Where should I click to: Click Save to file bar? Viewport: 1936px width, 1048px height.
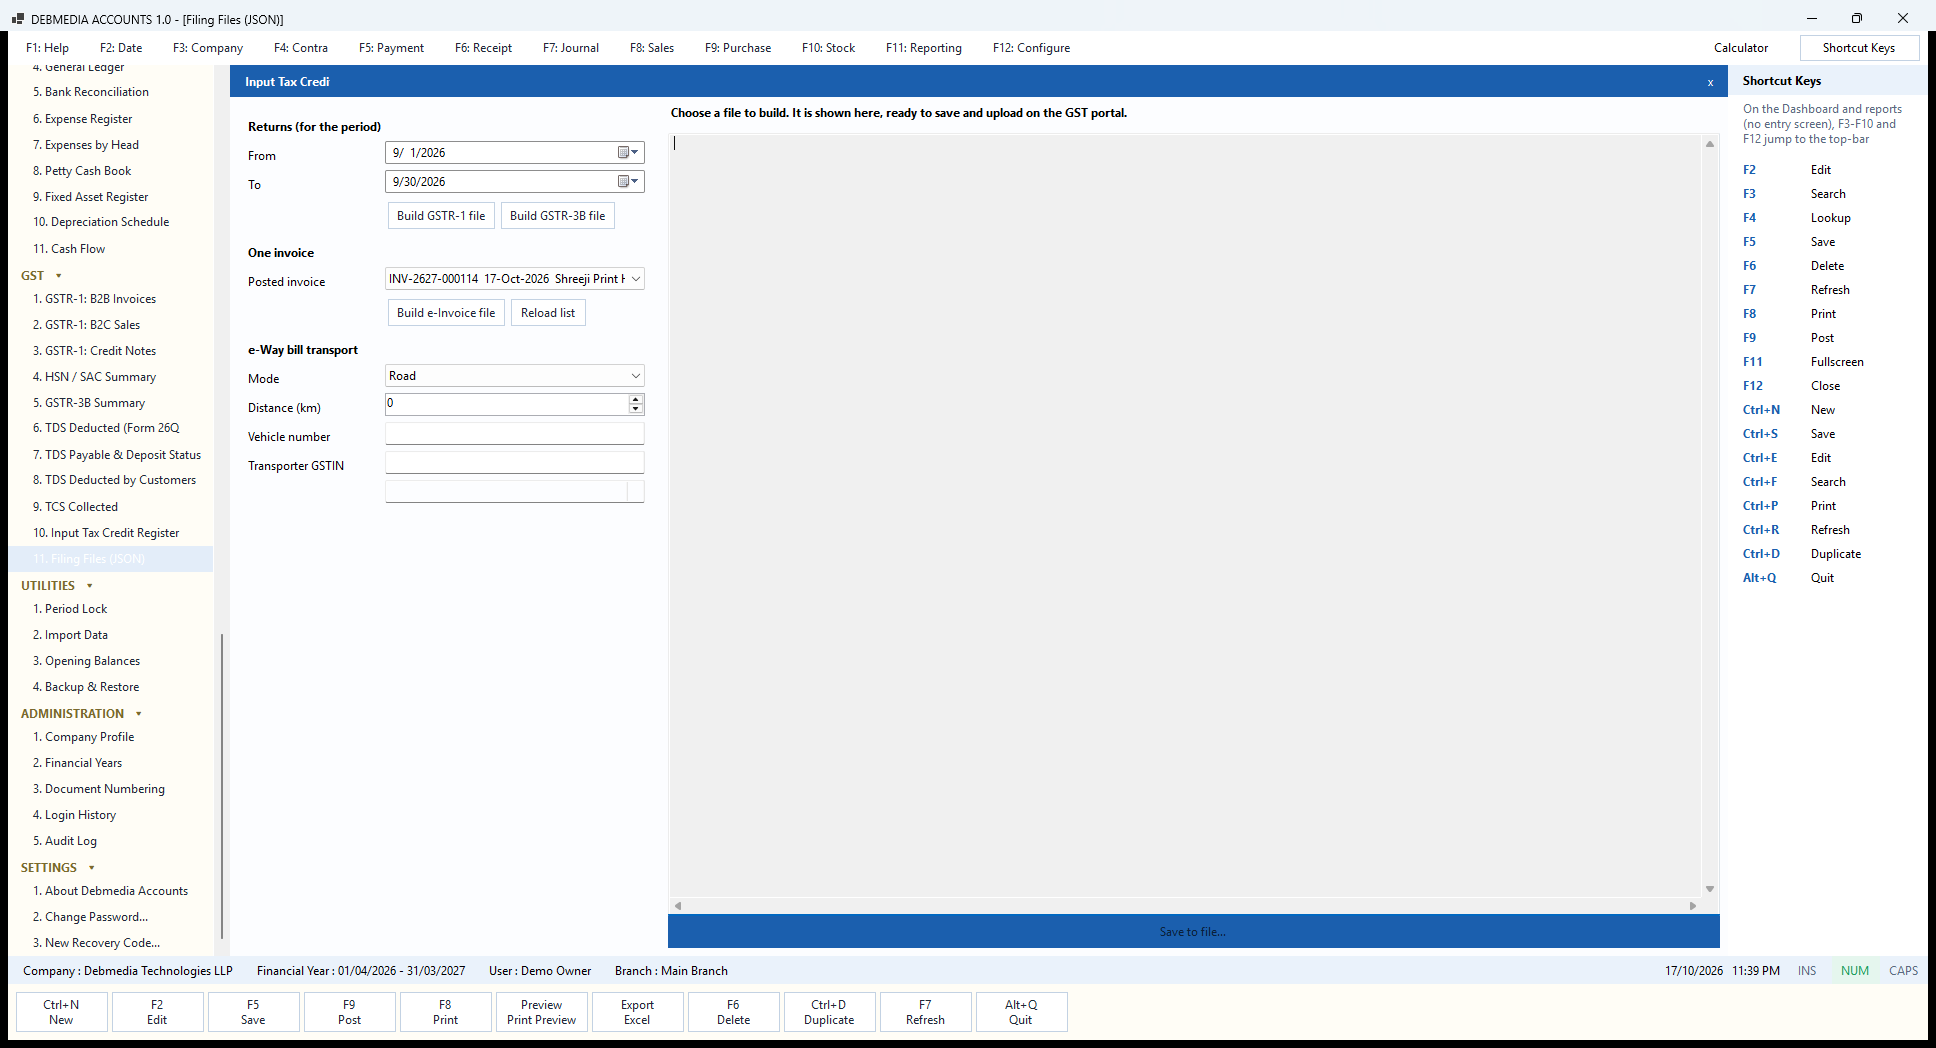coord(1193,931)
